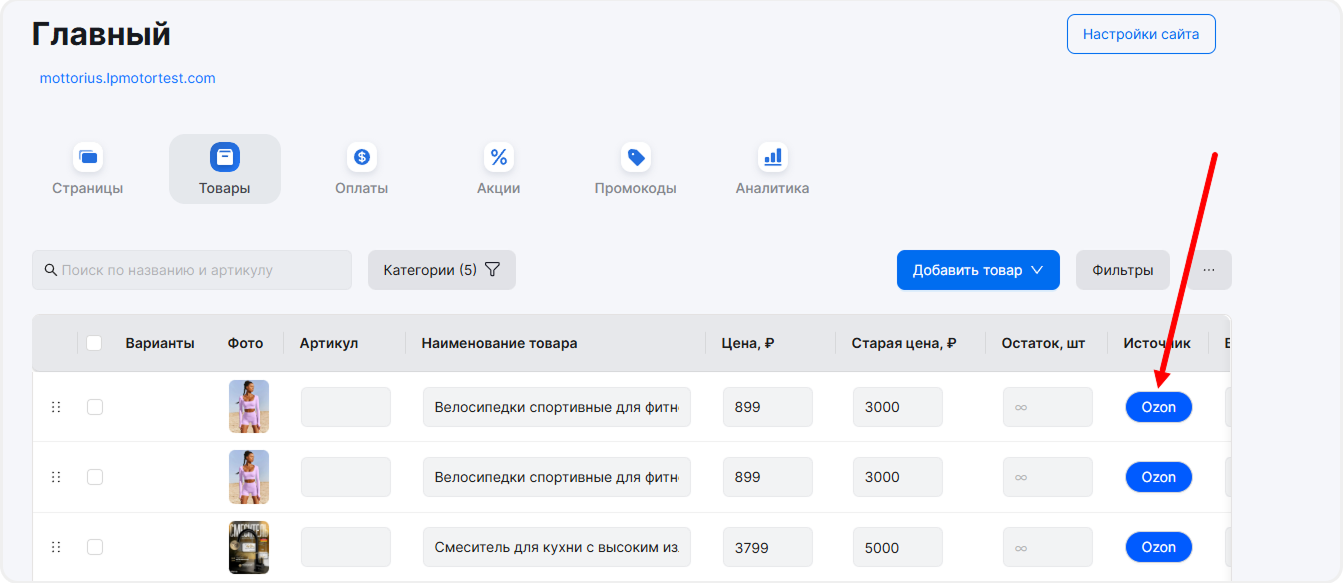Toggle the select-all checkbox in table header

(94, 343)
